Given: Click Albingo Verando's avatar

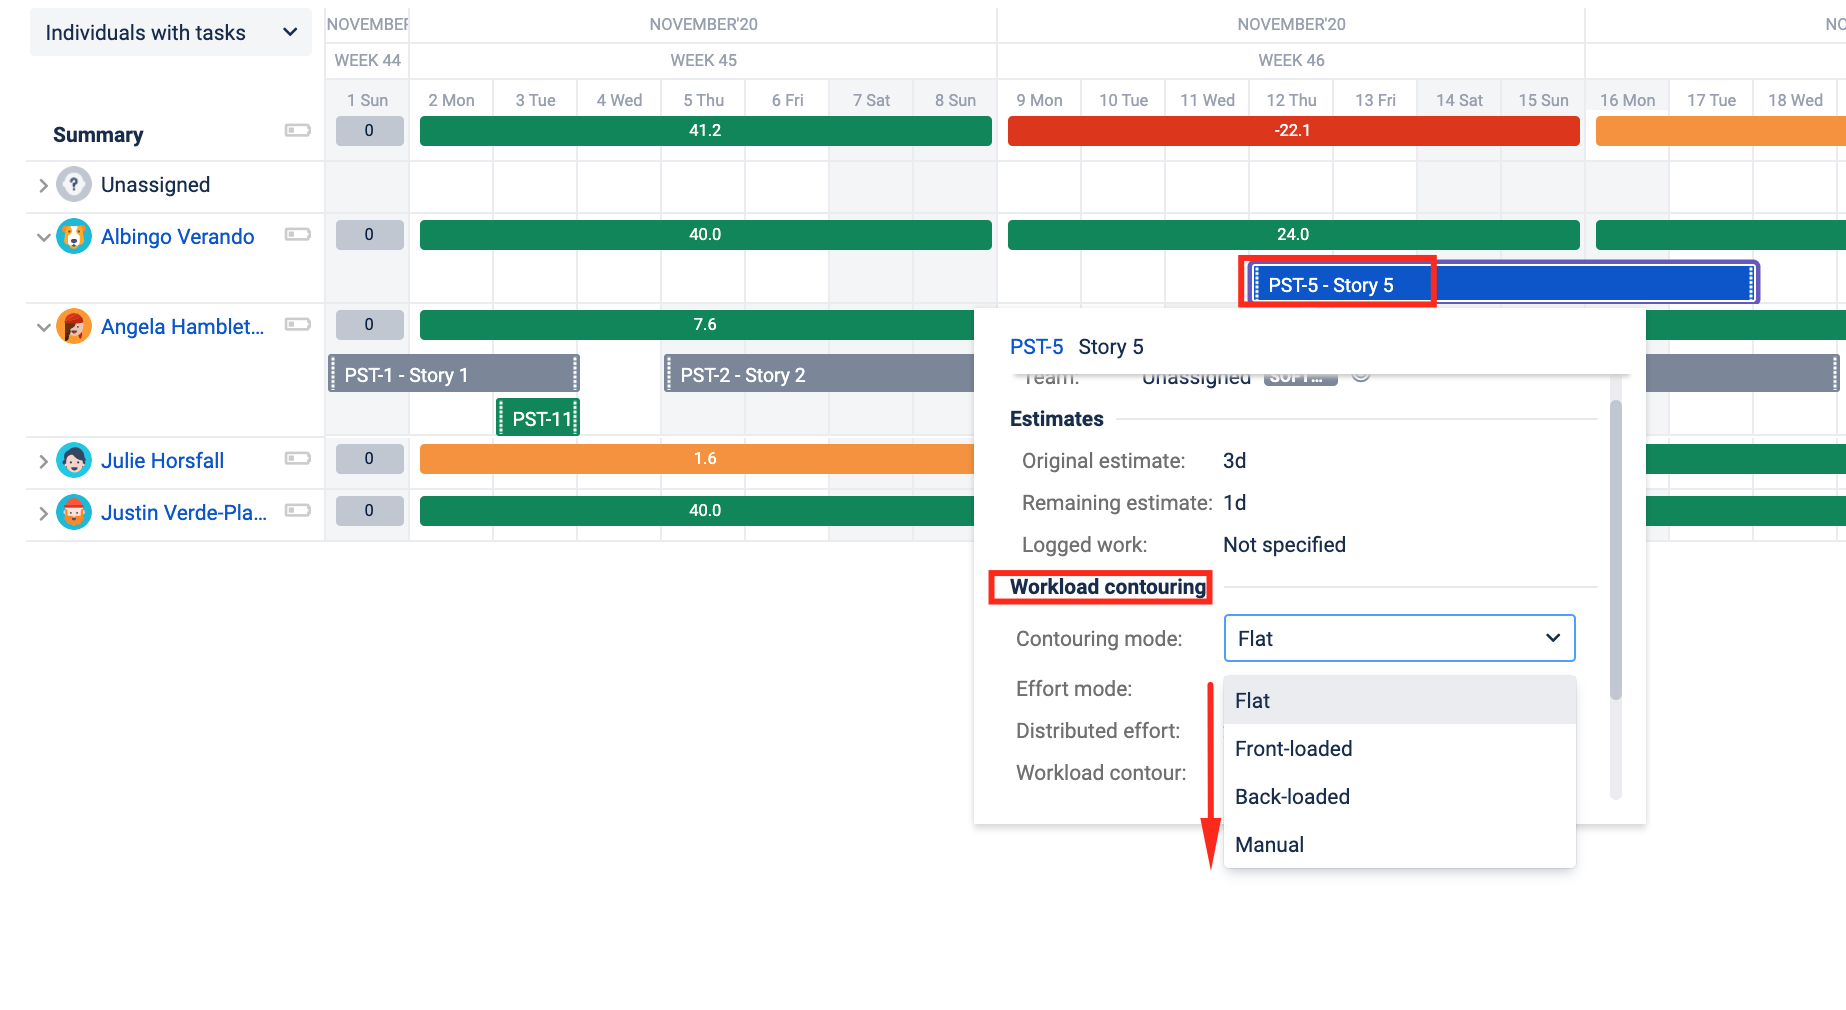Looking at the screenshot, I should [x=74, y=237].
